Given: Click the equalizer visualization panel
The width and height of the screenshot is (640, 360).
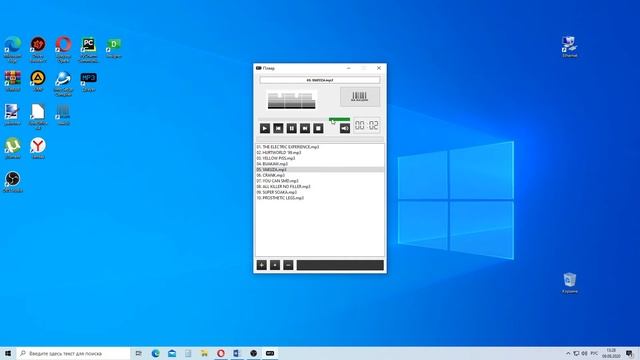Looking at the screenshot, I should click(x=291, y=100).
